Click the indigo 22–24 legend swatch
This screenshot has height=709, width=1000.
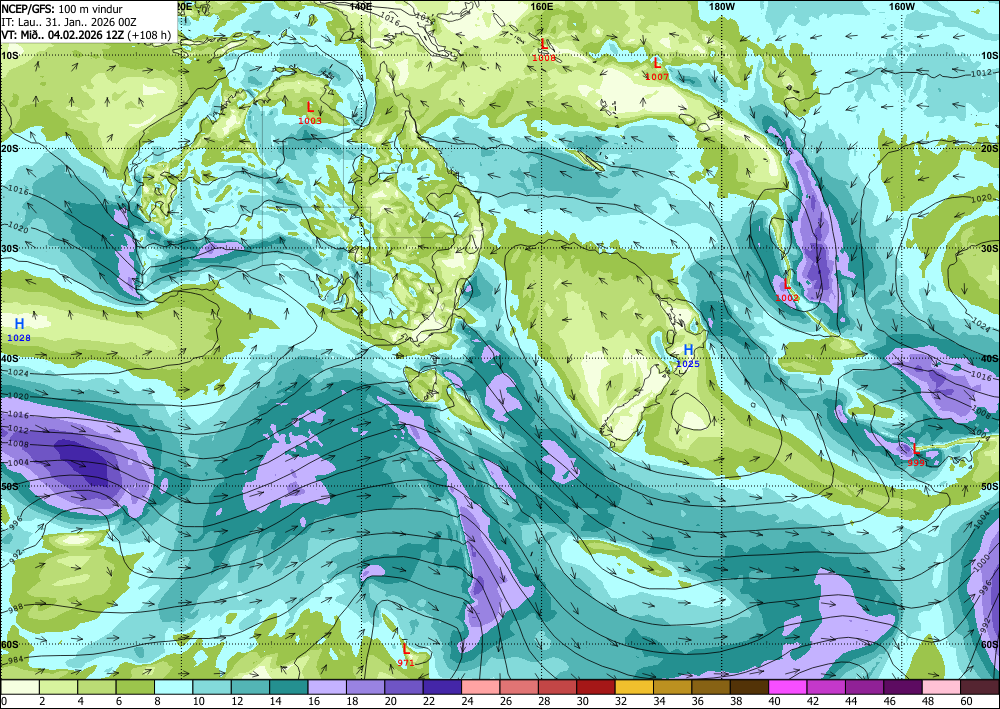[x=442, y=687]
